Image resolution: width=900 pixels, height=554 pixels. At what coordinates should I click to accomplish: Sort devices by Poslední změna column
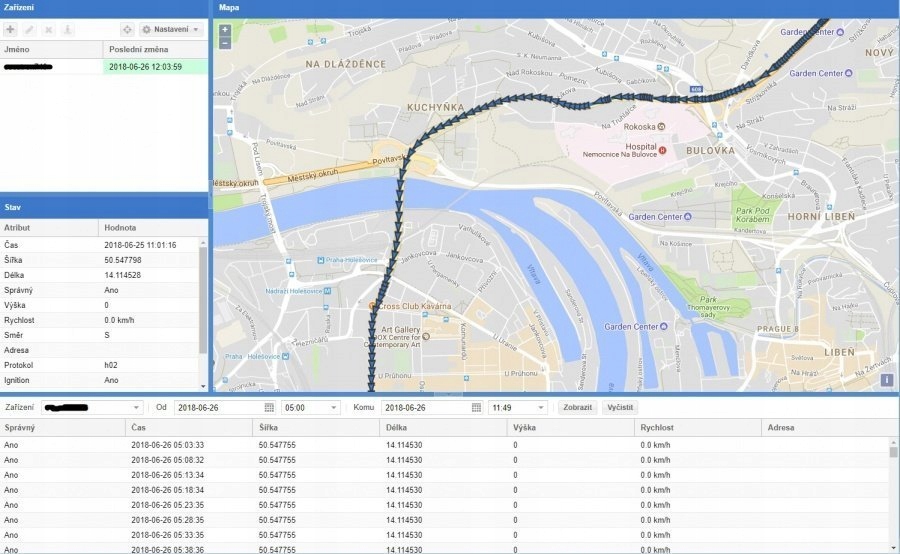coord(156,49)
